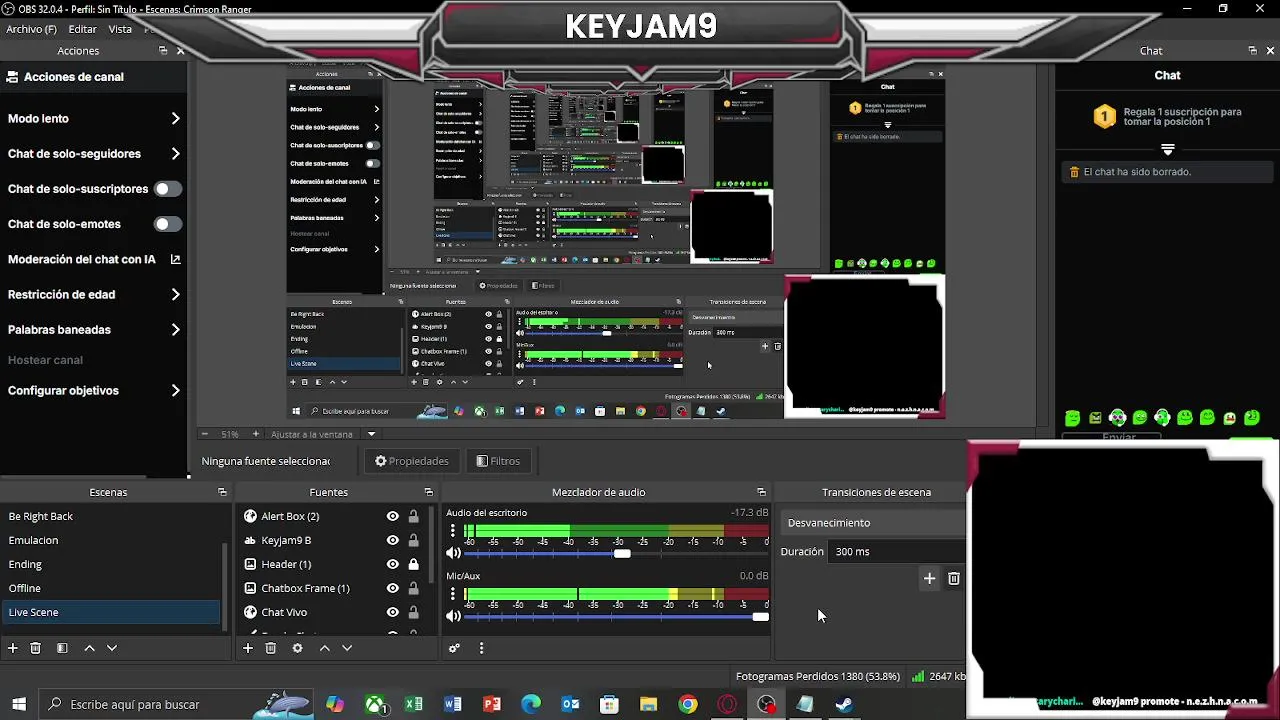The width and height of the screenshot is (1280, 720).
Task: Remove the scene transition with trash icon
Action: [x=954, y=578]
